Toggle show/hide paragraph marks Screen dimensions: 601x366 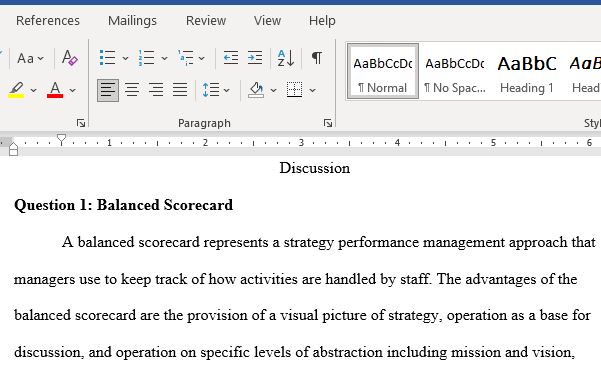tap(317, 58)
